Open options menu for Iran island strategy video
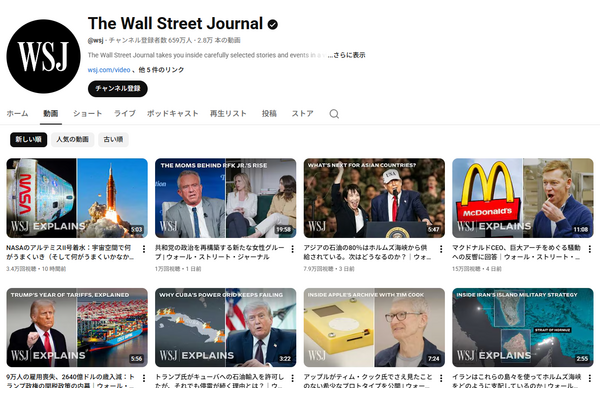The width and height of the screenshot is (600, 400). pyautogui.click(x=590, y=378)
